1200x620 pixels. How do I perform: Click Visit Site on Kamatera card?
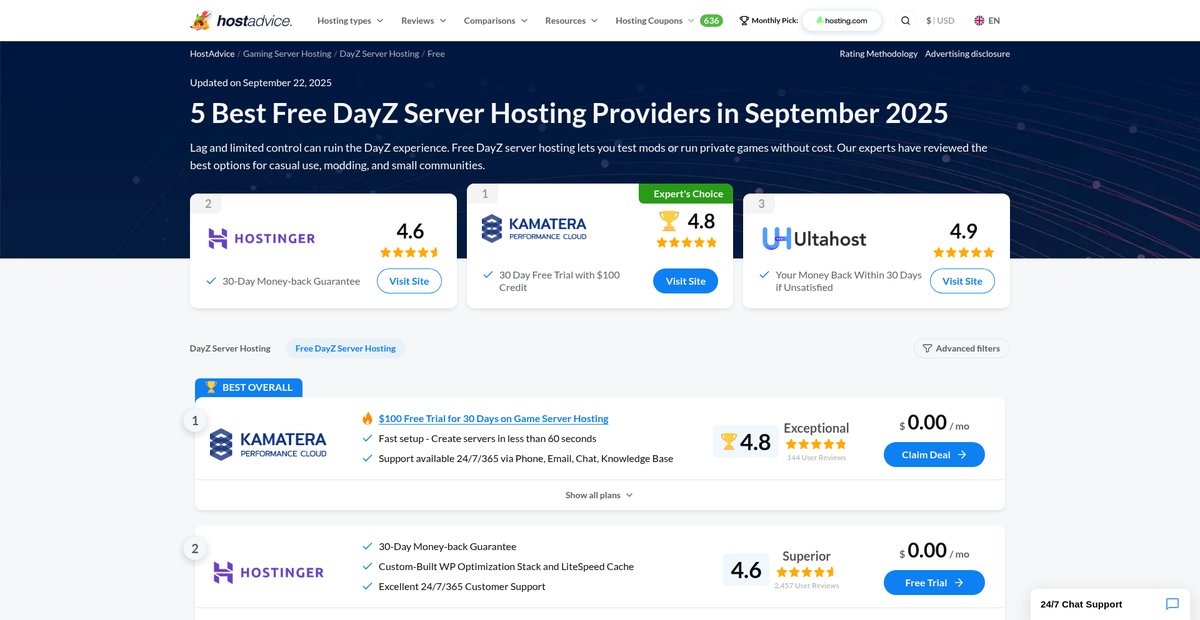pos(686,281)
